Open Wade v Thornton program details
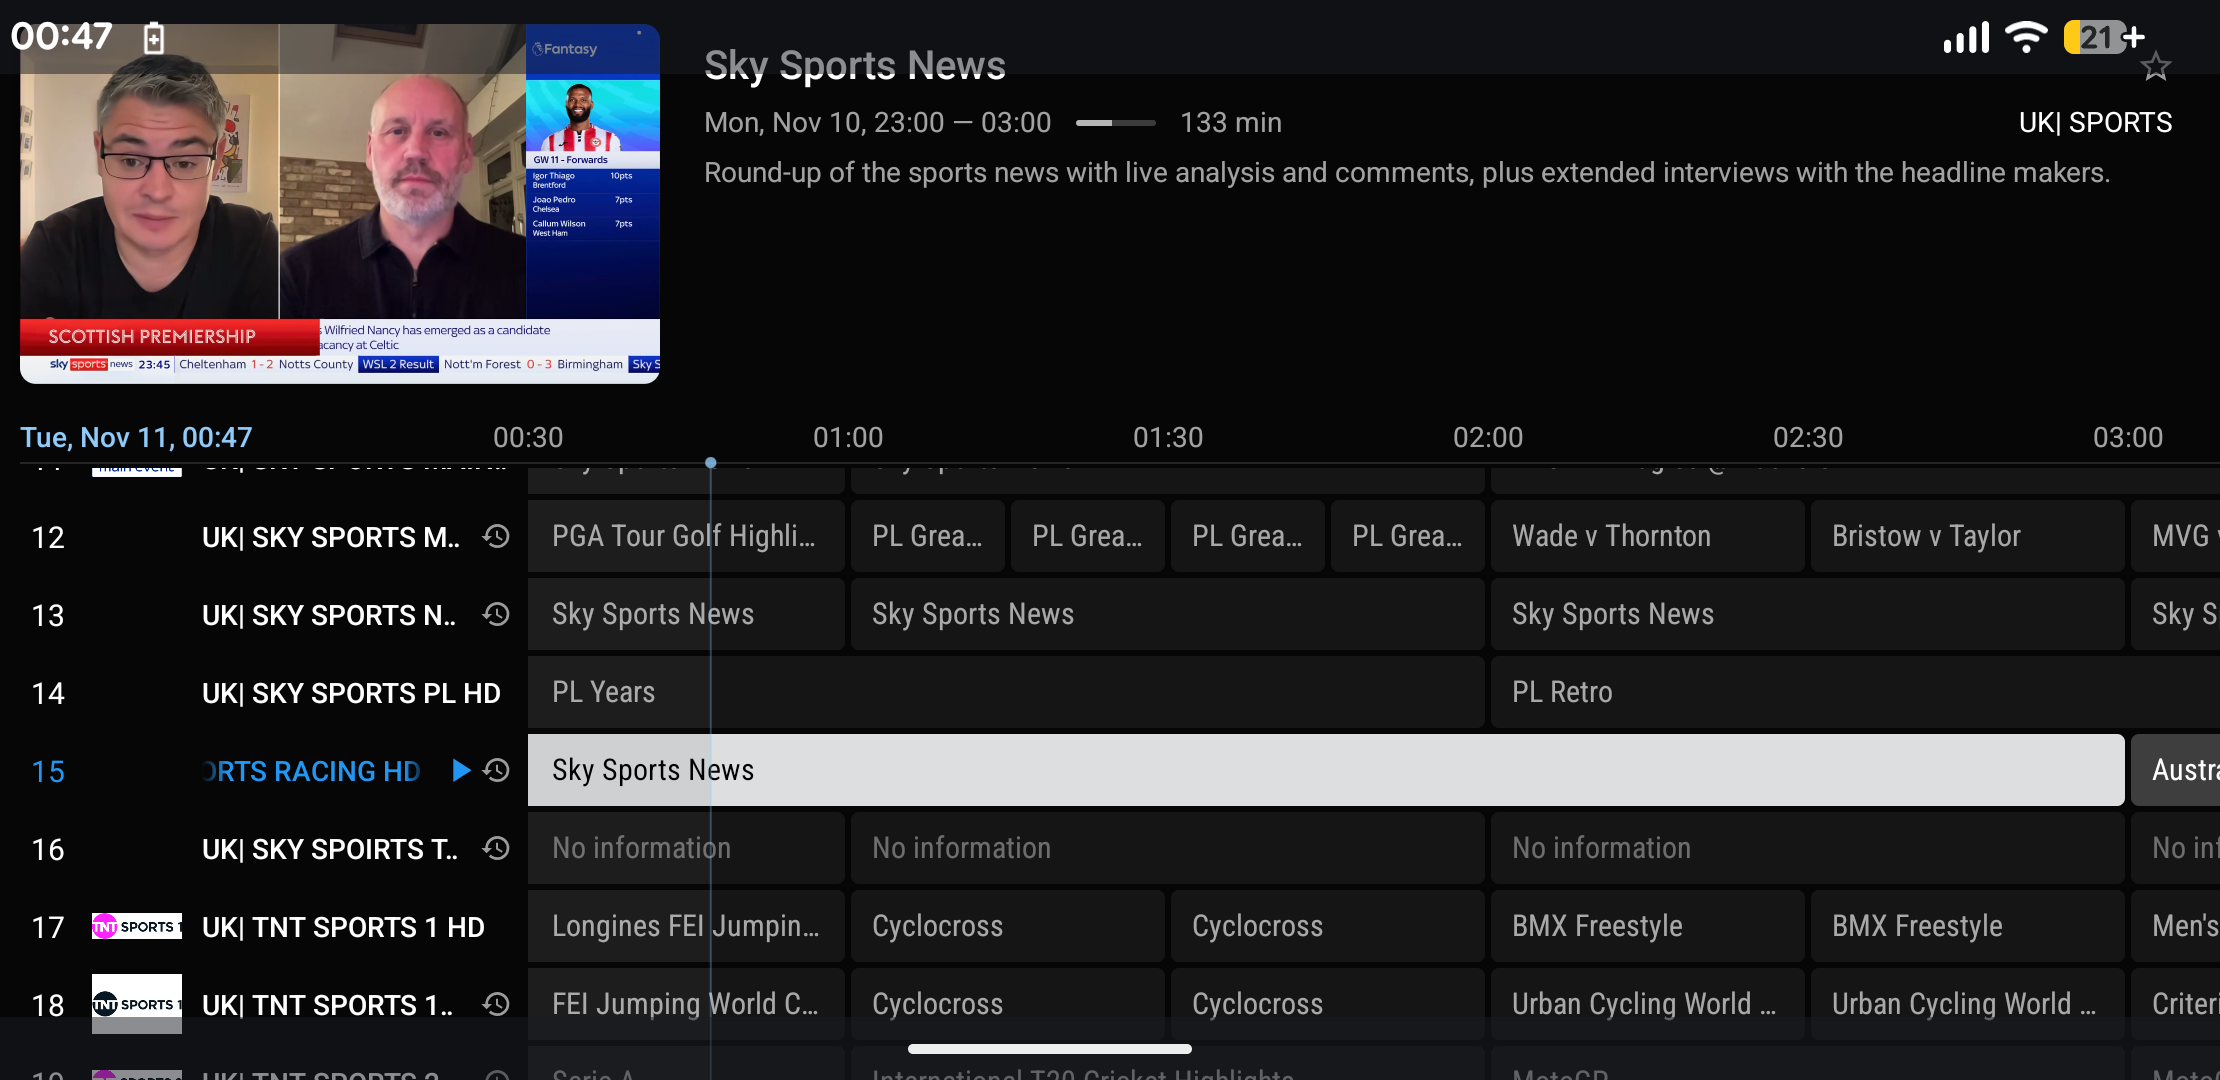This screenshot has width=2220, height=1080. point(1647,536)
